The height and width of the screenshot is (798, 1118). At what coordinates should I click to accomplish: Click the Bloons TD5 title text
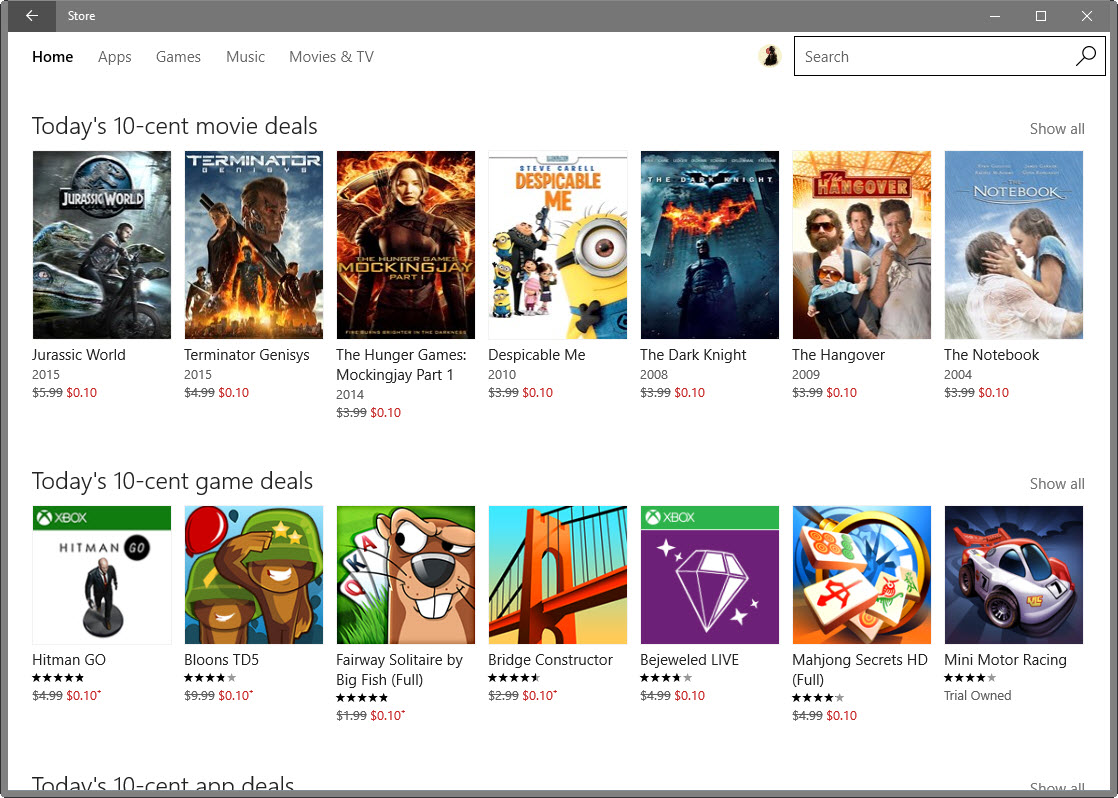tap(221, 660)
